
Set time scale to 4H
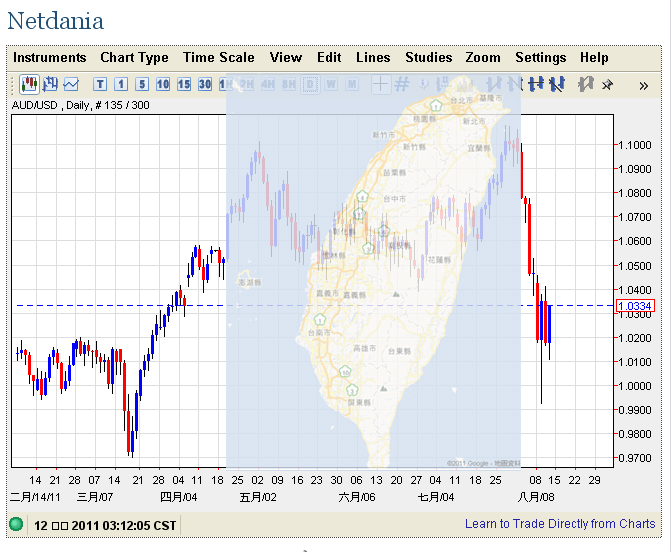click(x=267, y=84)
